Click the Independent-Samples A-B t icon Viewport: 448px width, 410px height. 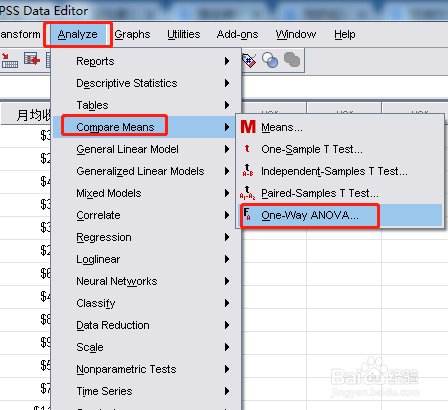248,170
